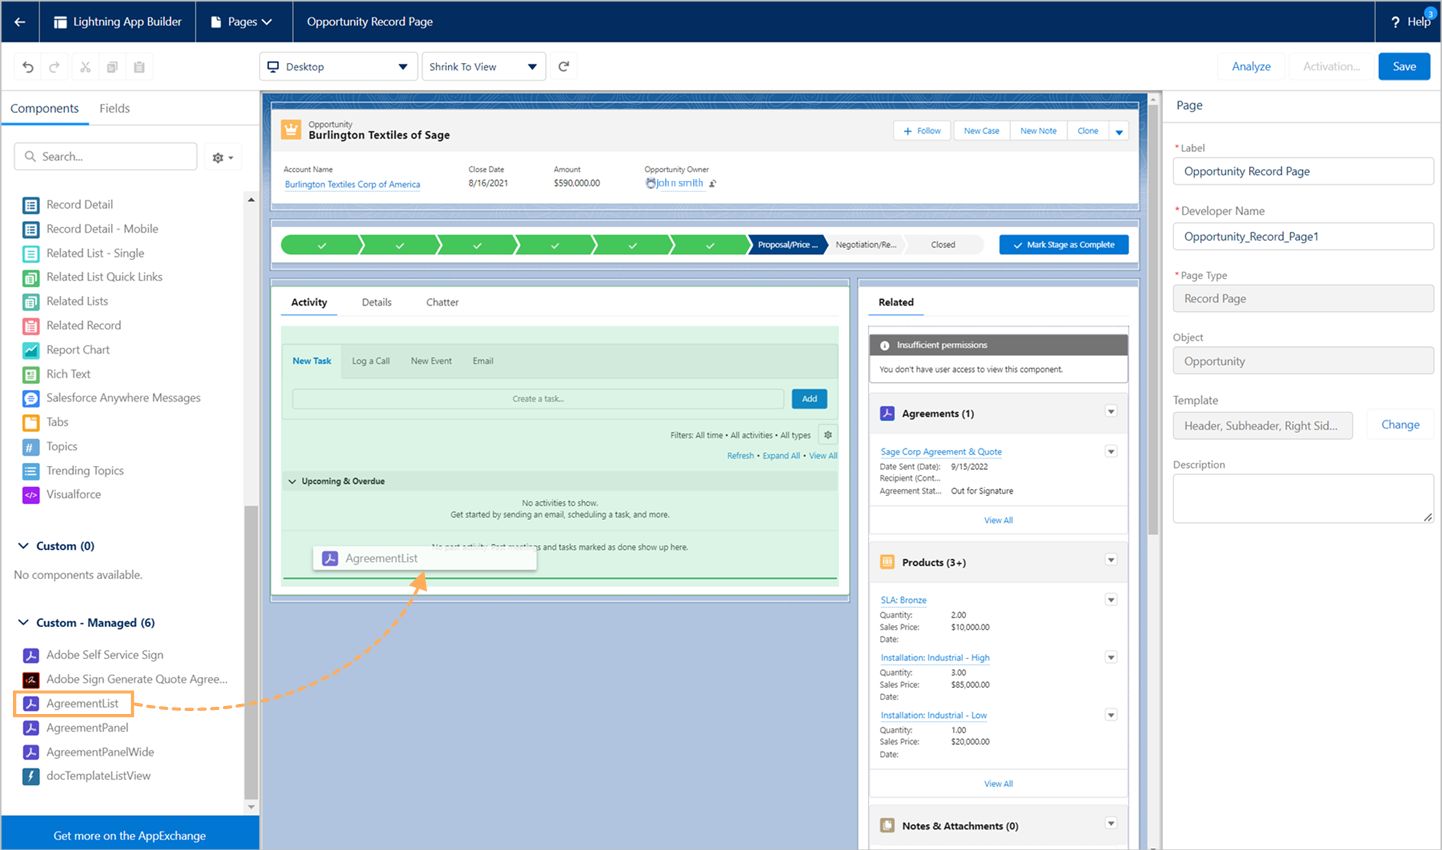This screenshot has width=1442, height=850.
Task: Switch to the Fields tab
Action: (x=114, y=108)
